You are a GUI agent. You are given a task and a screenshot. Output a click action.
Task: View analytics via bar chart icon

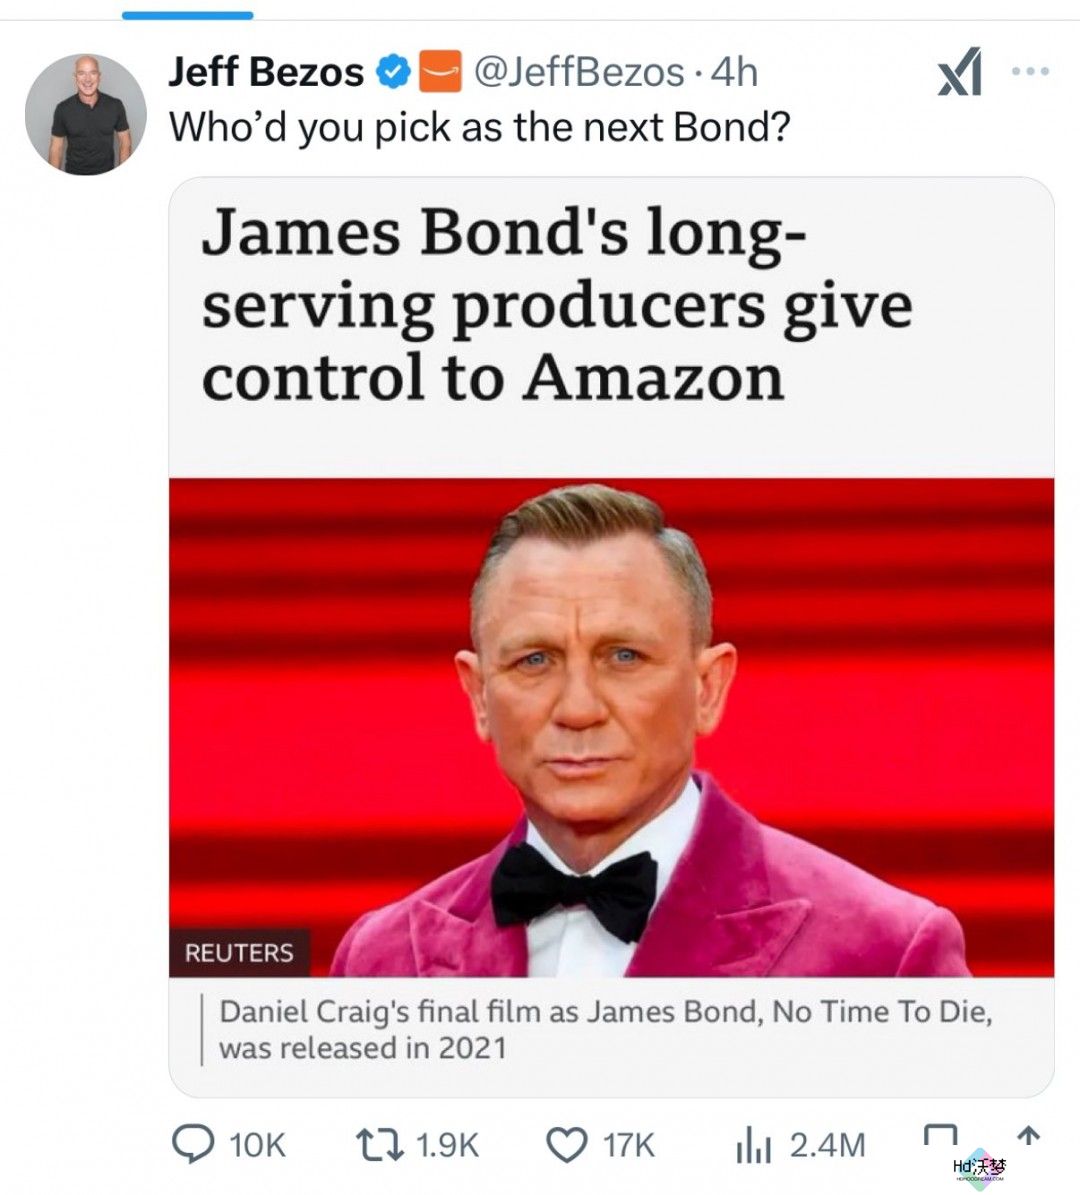[x=755, y=1145]
